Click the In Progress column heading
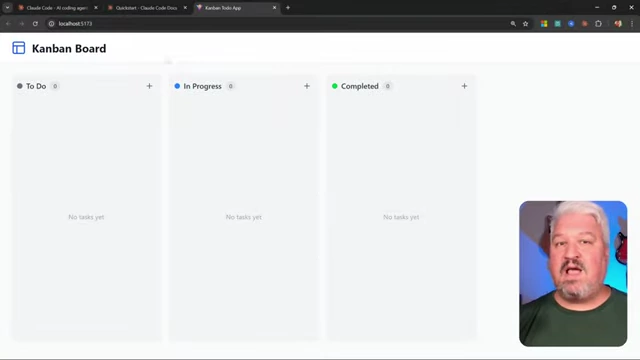Viewport: 640px width, 360px height. click(x=202, y=86)
